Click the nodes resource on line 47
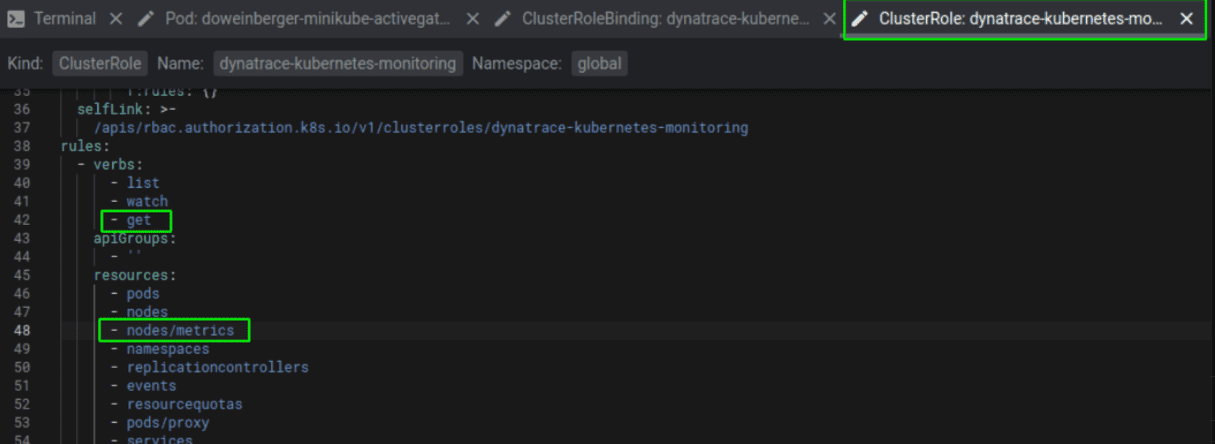The image size is (1215, 444). click(147, 312)
